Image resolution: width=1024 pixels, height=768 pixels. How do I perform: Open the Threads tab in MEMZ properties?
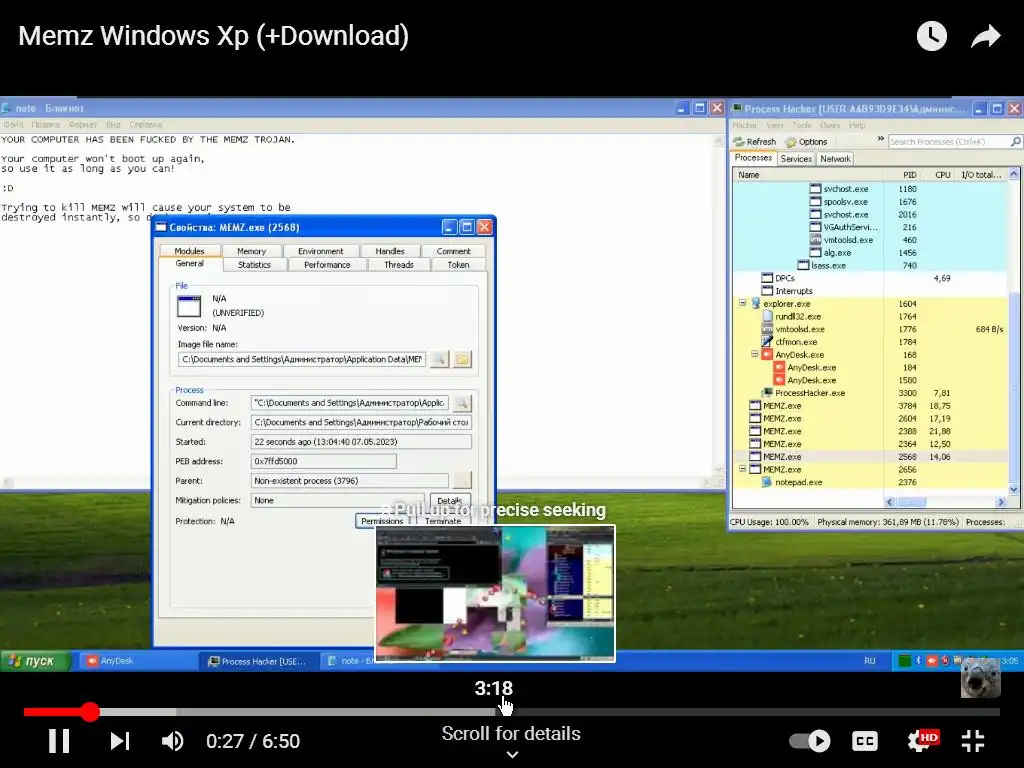pyautogui.click(x=398, y=264)
